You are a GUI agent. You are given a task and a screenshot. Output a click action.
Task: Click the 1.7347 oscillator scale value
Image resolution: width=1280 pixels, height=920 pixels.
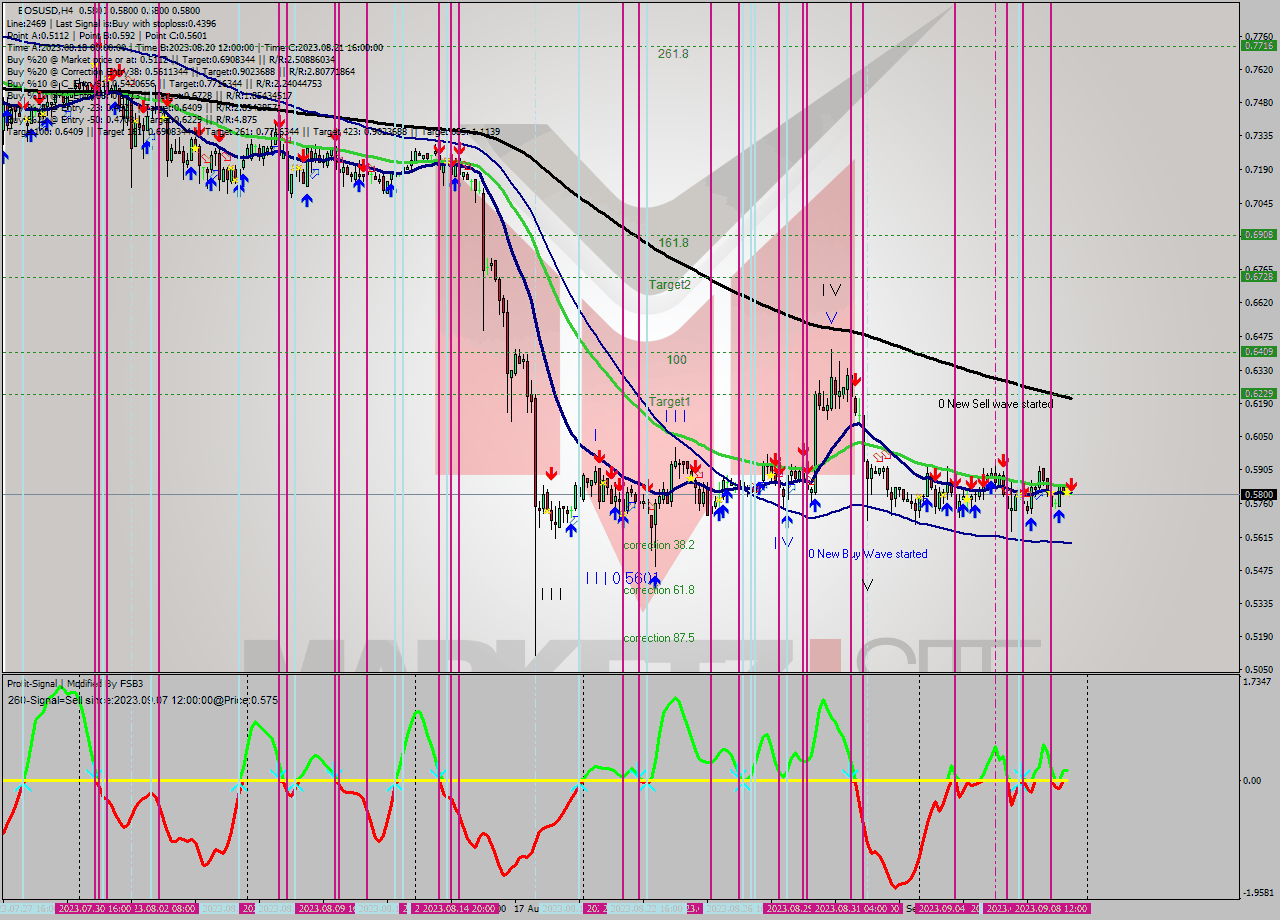coord(1258,681)
